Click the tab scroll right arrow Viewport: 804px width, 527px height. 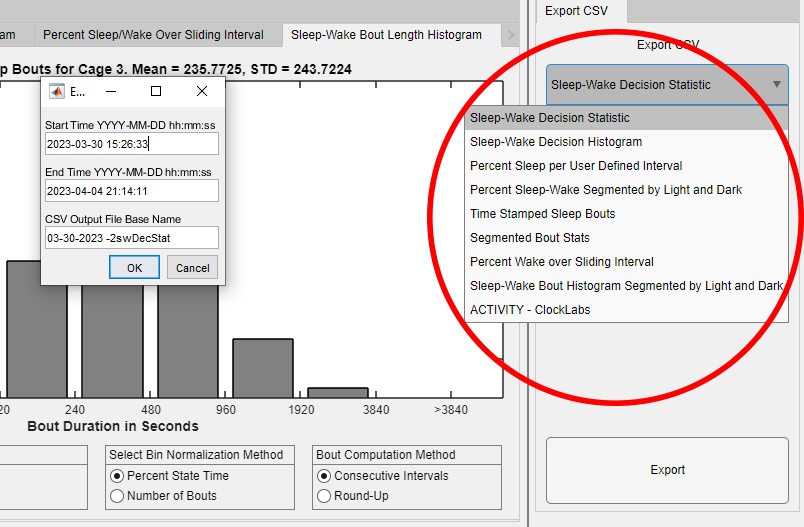[511, 35]
